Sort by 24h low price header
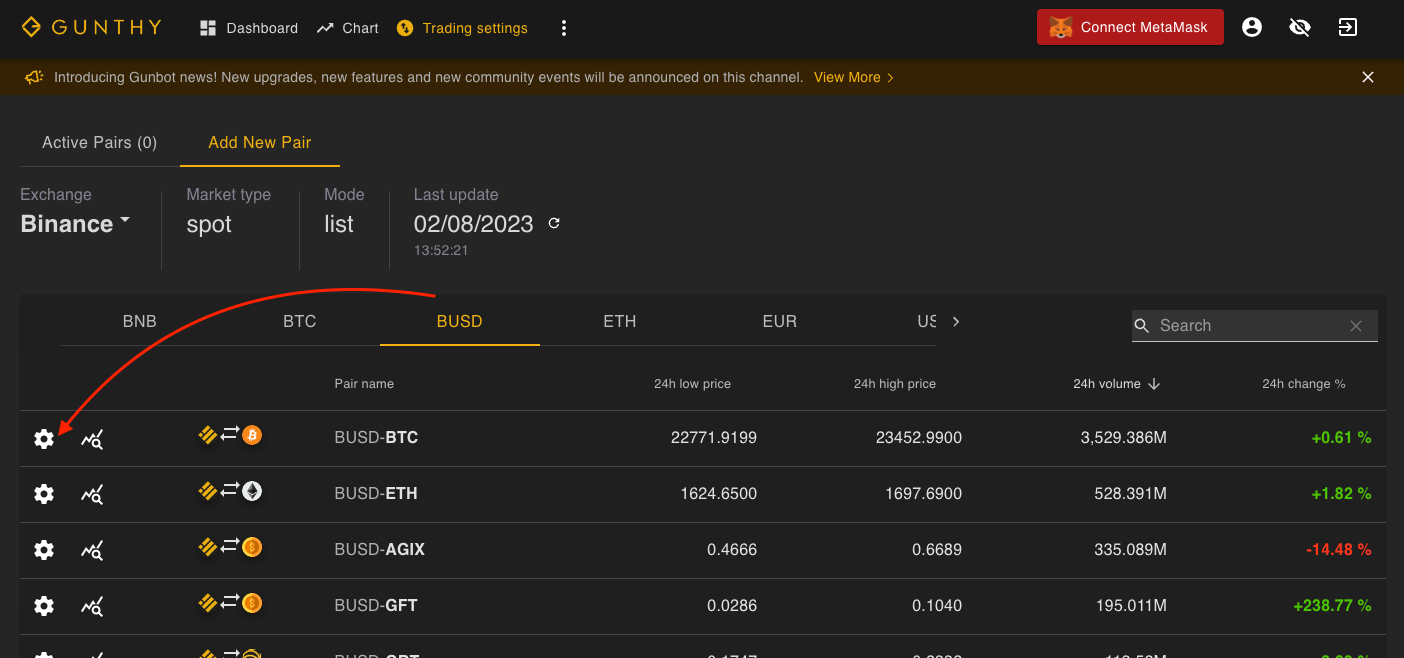The image size is (1404, 658). pos(692,384)
